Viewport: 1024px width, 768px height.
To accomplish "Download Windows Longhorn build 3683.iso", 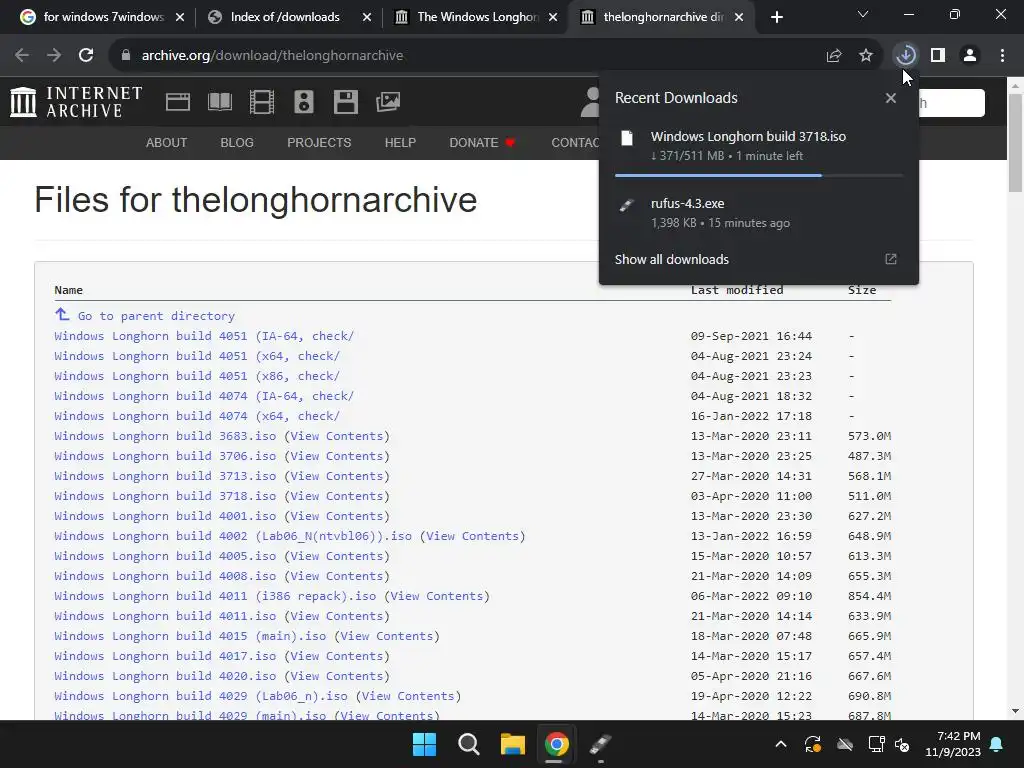I will [x=165, y=436].
